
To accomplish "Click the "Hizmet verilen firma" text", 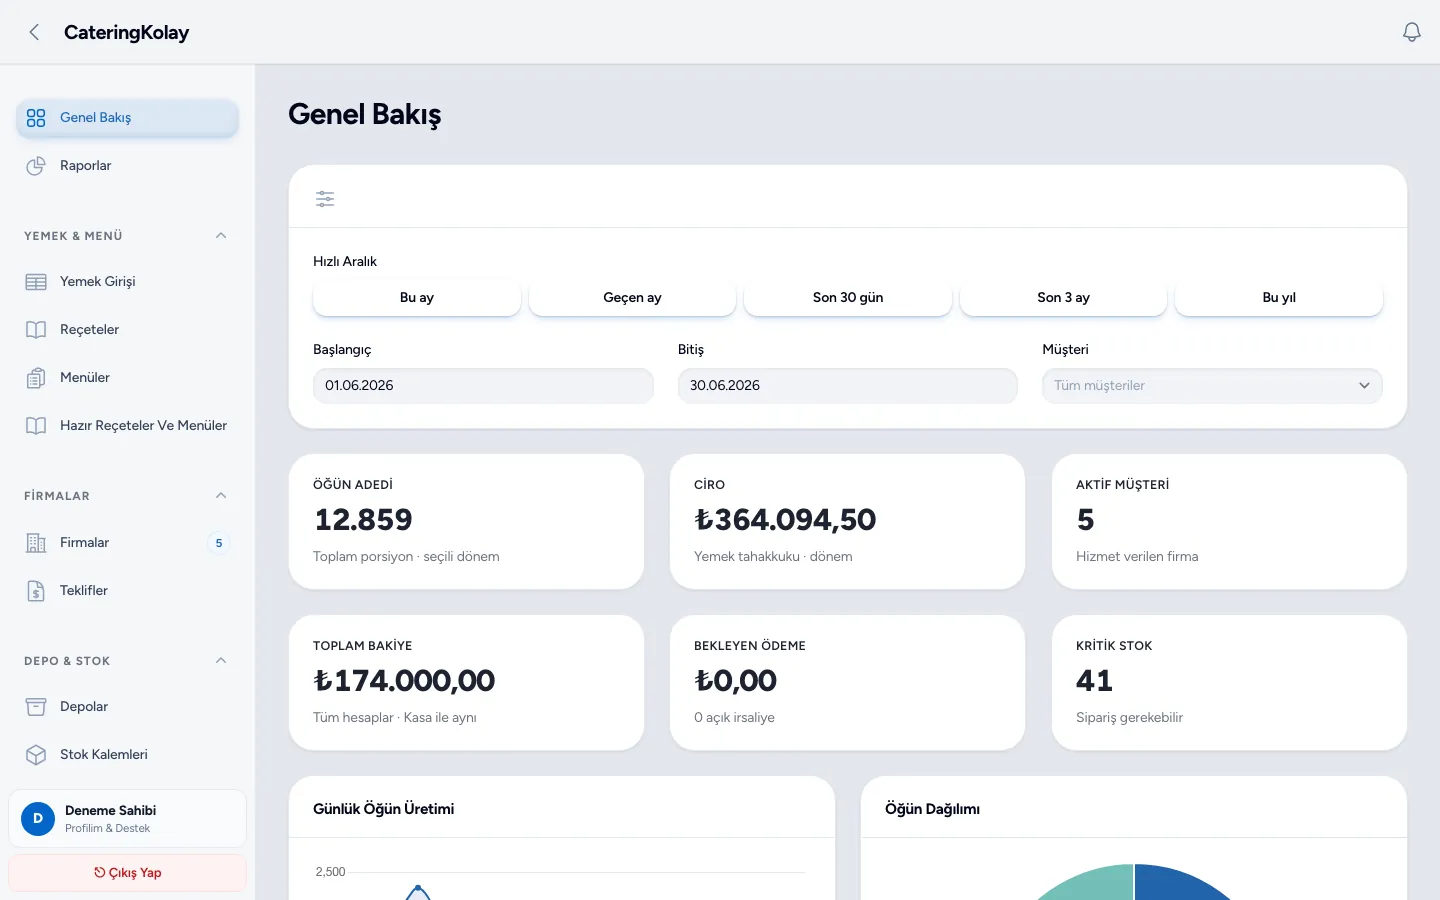I will [x=1137, y=557].
